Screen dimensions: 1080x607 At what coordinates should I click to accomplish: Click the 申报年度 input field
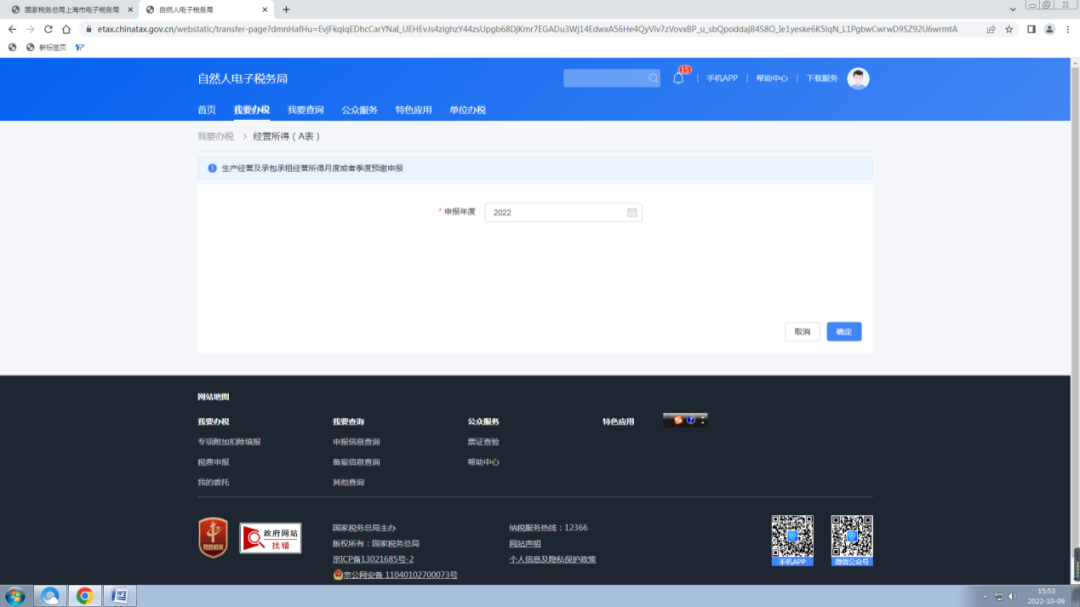click(x=563, y=212)
